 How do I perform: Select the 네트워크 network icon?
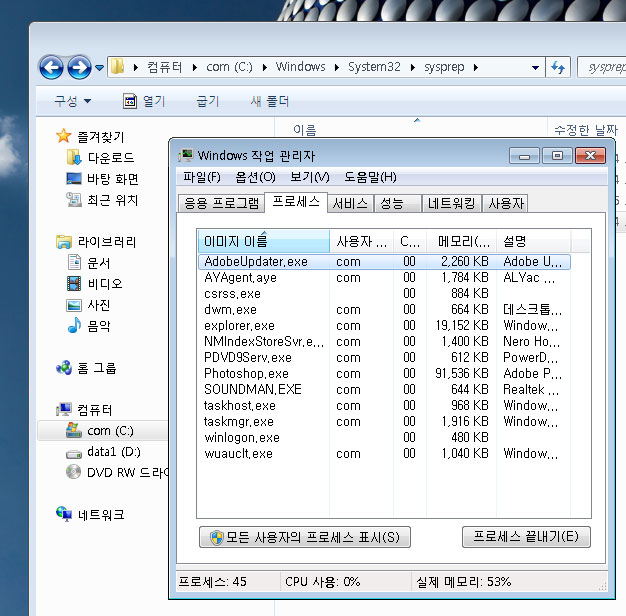tap(64, 514)
